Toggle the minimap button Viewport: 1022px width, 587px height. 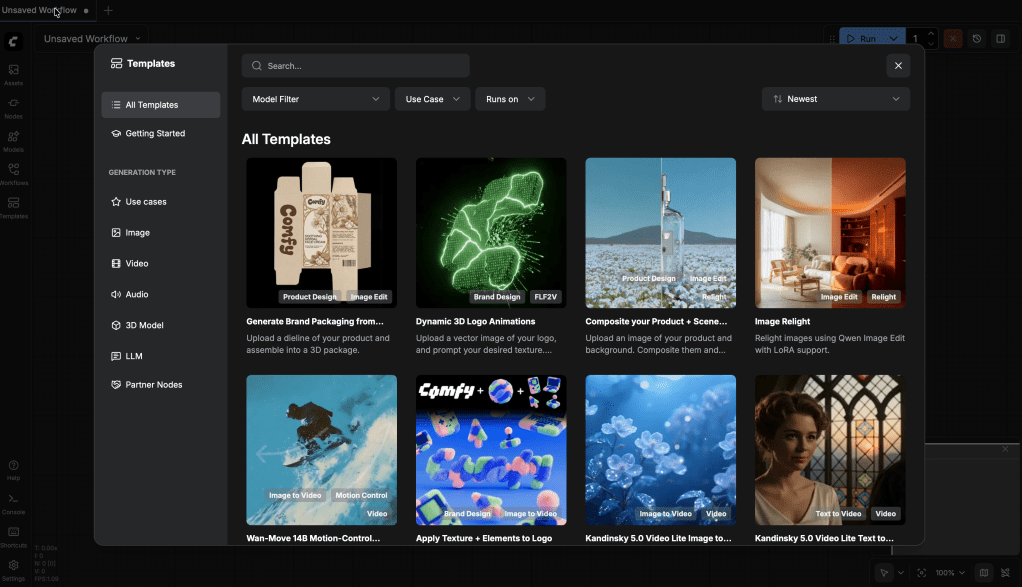pos(984,573)
